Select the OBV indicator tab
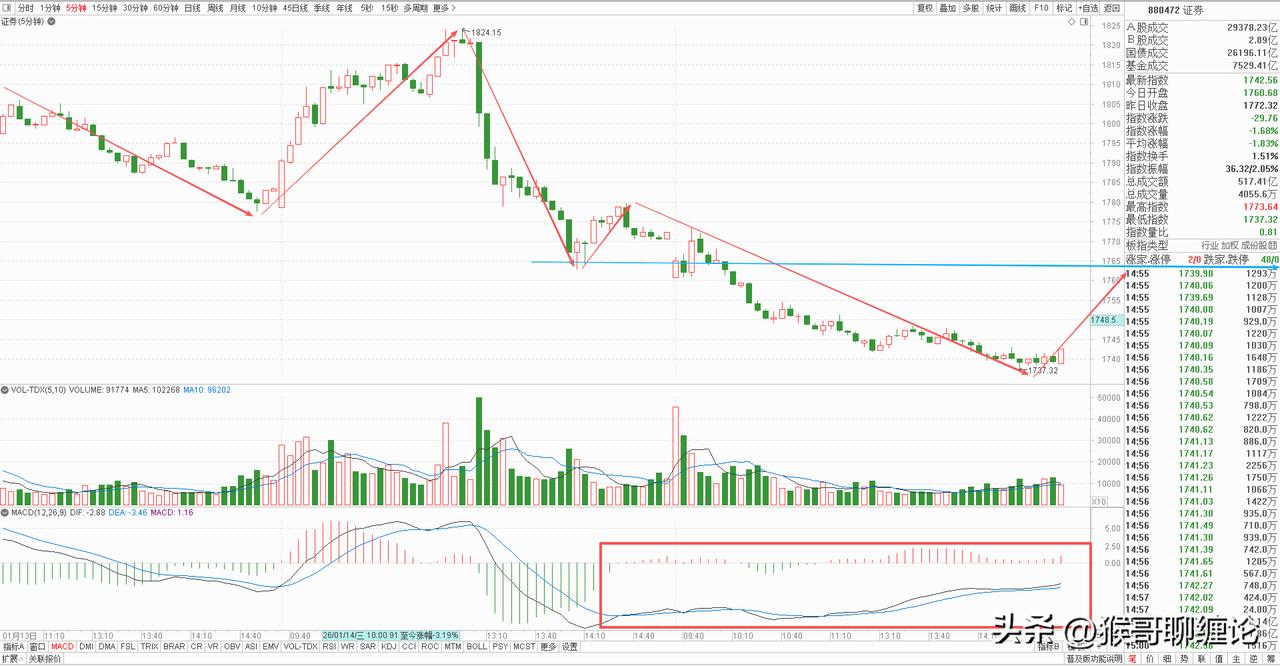1280x666 pixels. [x=232, y=646]
